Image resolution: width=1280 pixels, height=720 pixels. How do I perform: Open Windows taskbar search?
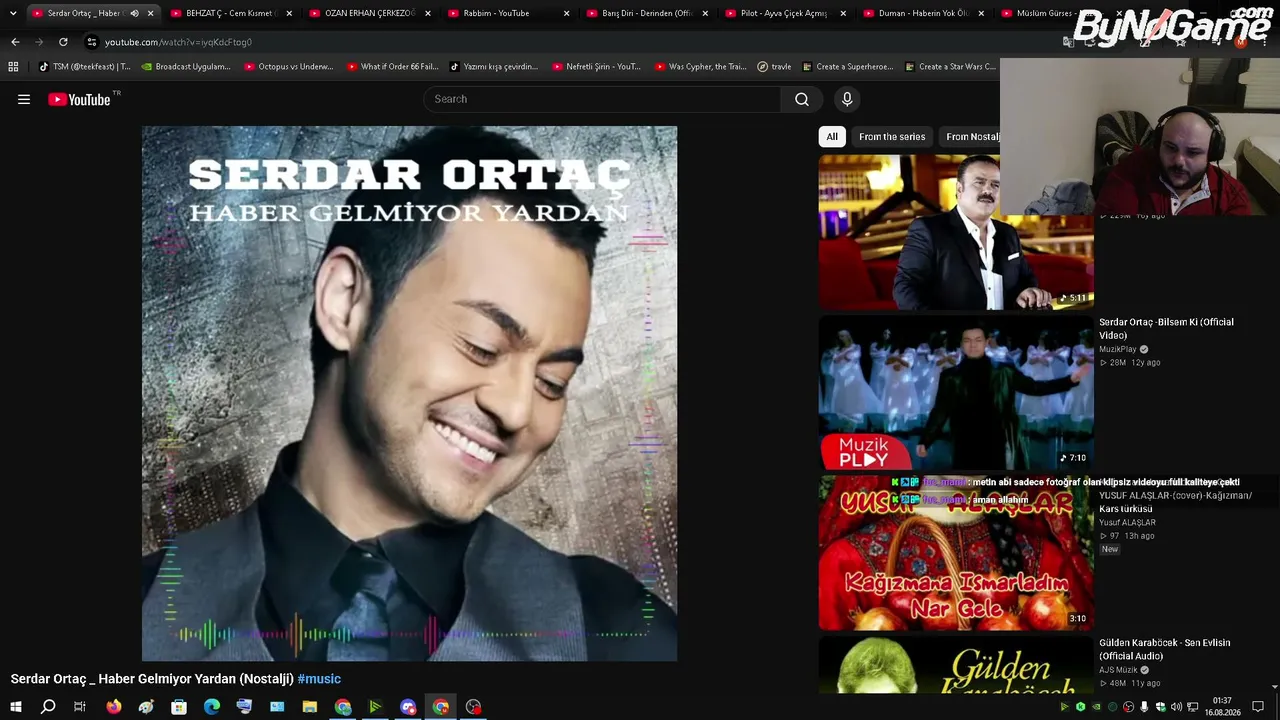[x=48, y=707]
